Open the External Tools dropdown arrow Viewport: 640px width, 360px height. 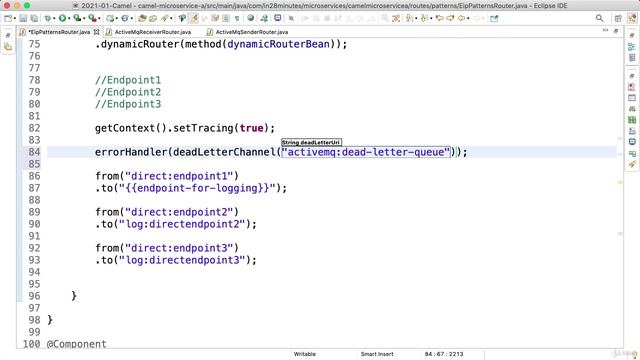[x=99, y=18]
